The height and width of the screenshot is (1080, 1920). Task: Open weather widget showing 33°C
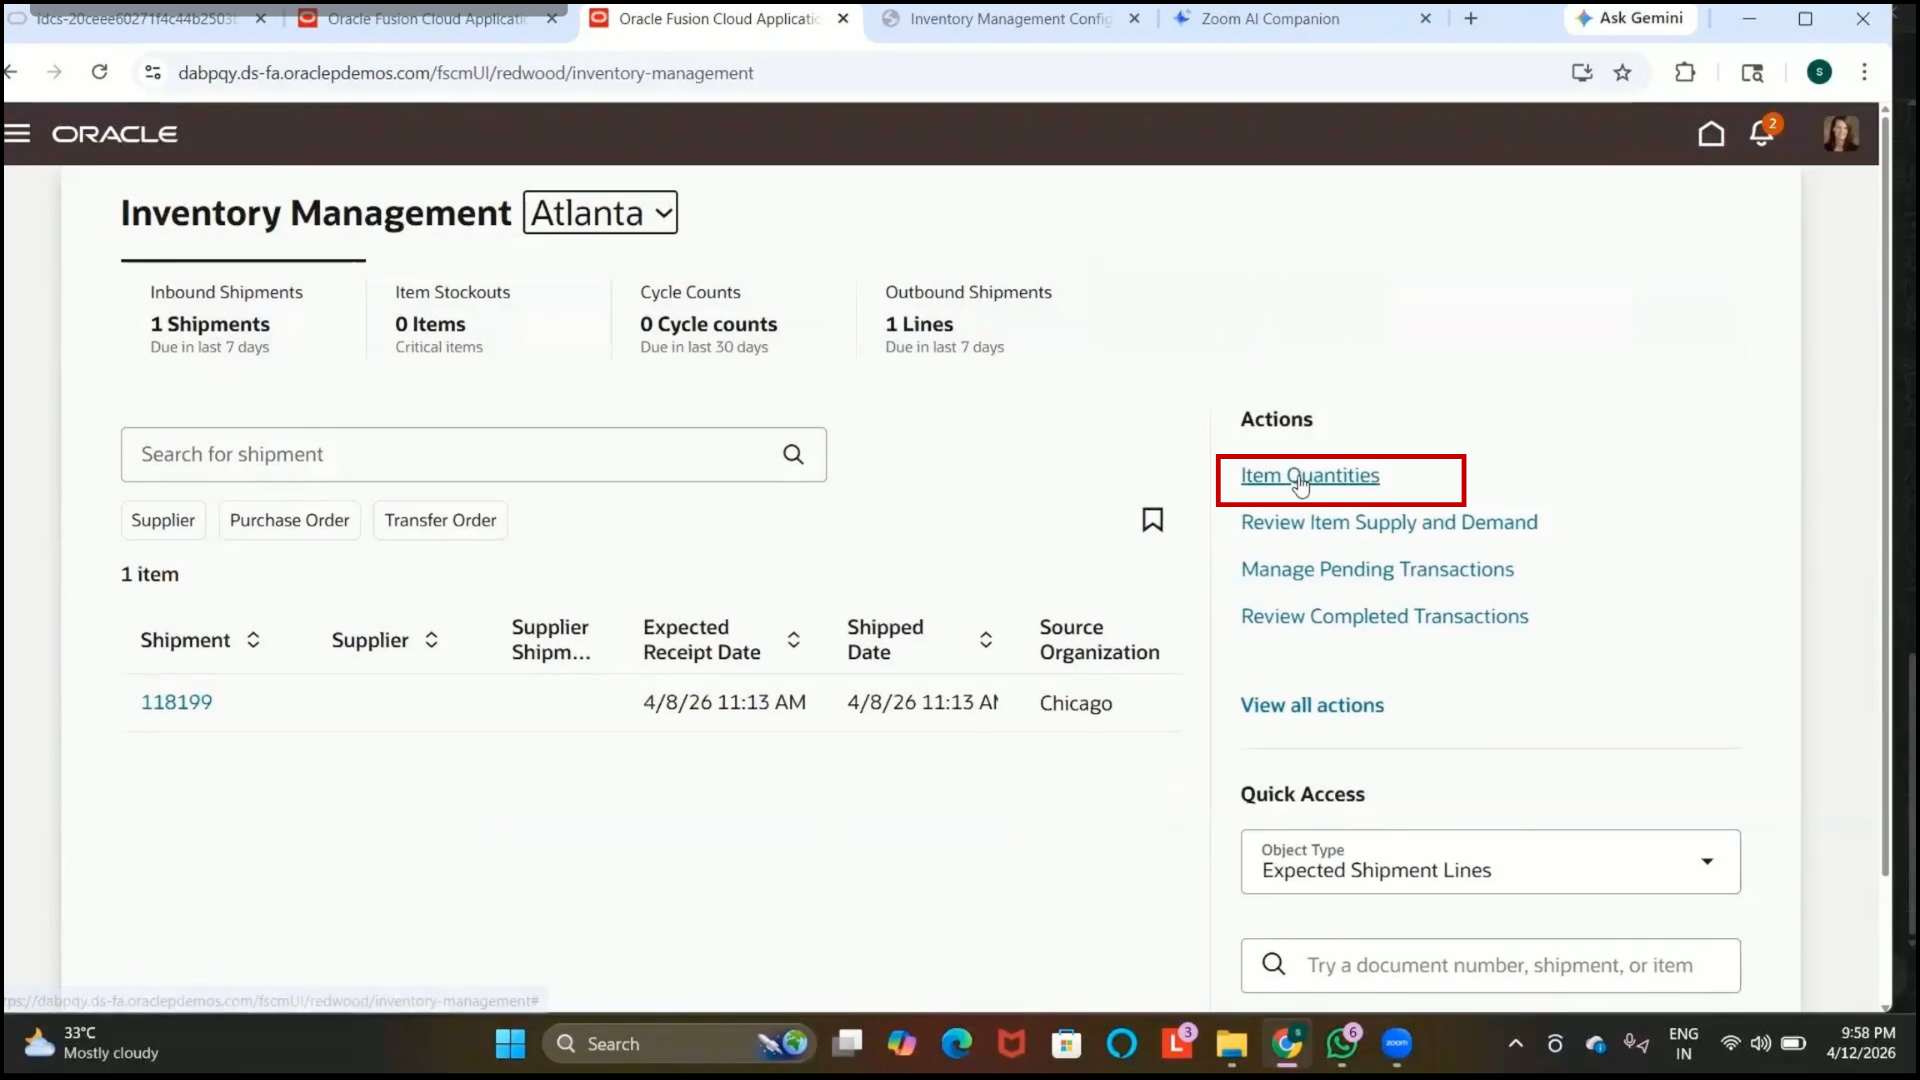tap(90, 1043)
